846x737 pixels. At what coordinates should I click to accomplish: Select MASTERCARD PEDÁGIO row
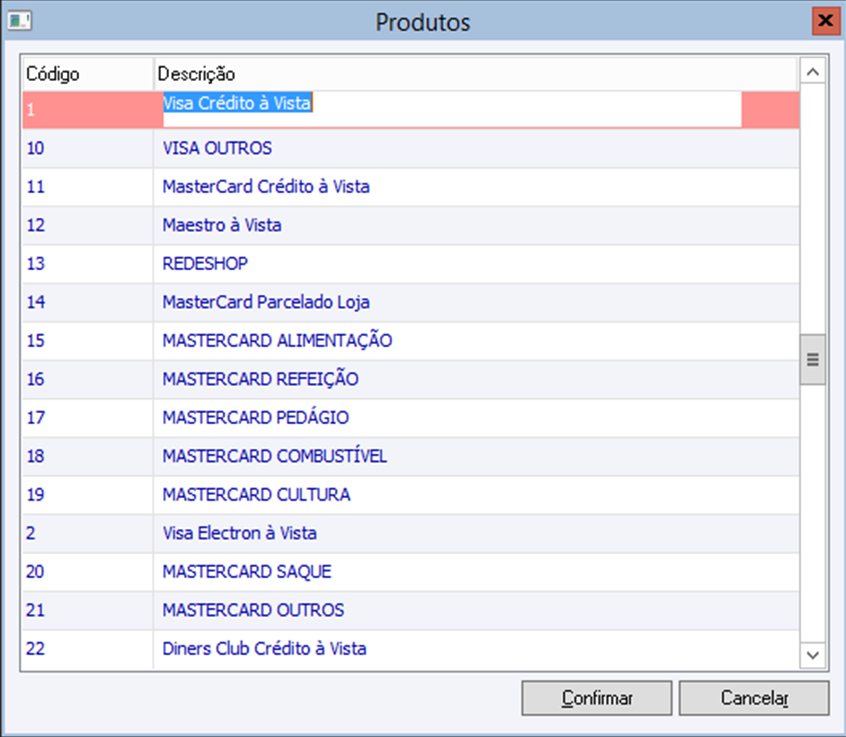411,418
